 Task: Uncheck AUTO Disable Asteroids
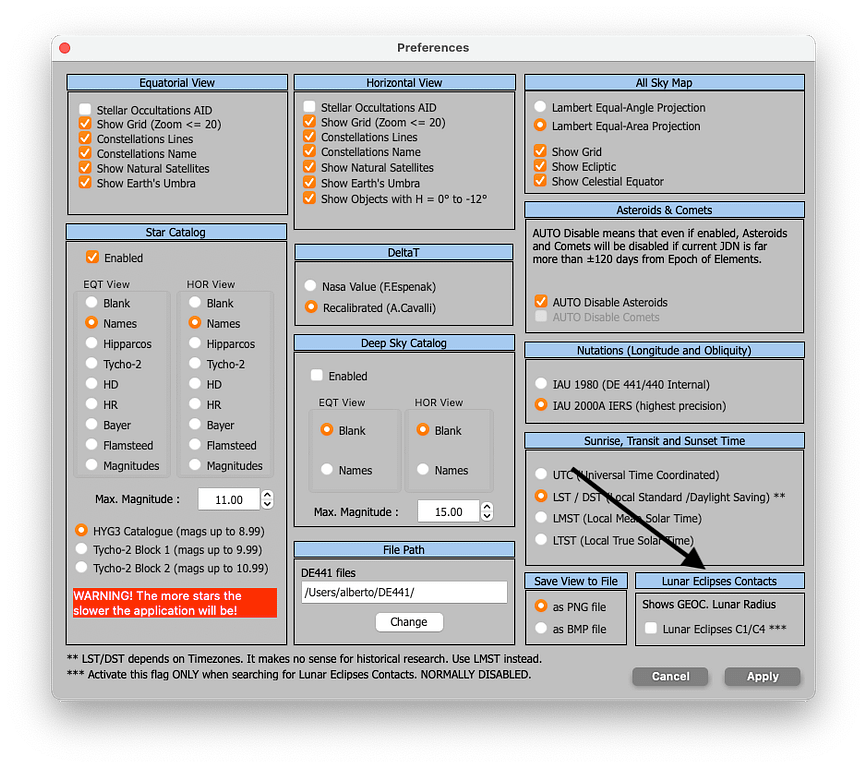click(541, 302)
